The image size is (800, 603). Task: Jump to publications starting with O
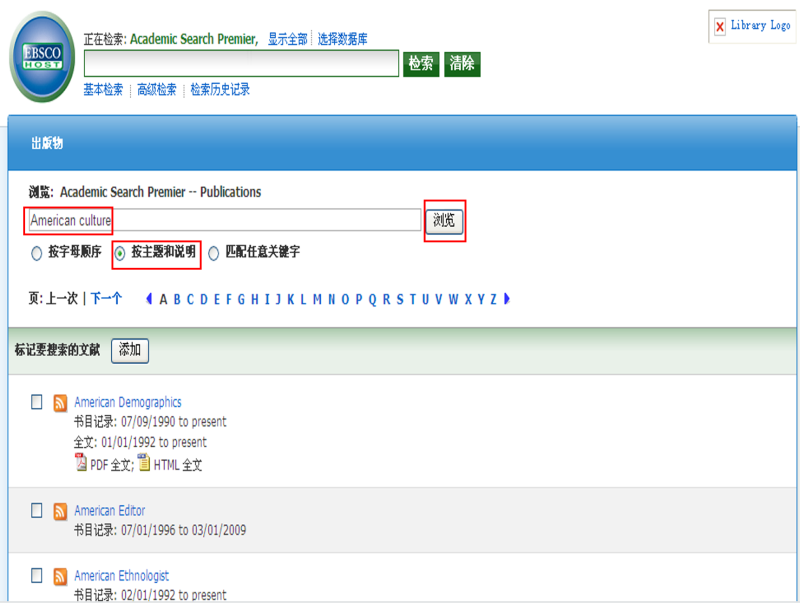coord(345,299)
